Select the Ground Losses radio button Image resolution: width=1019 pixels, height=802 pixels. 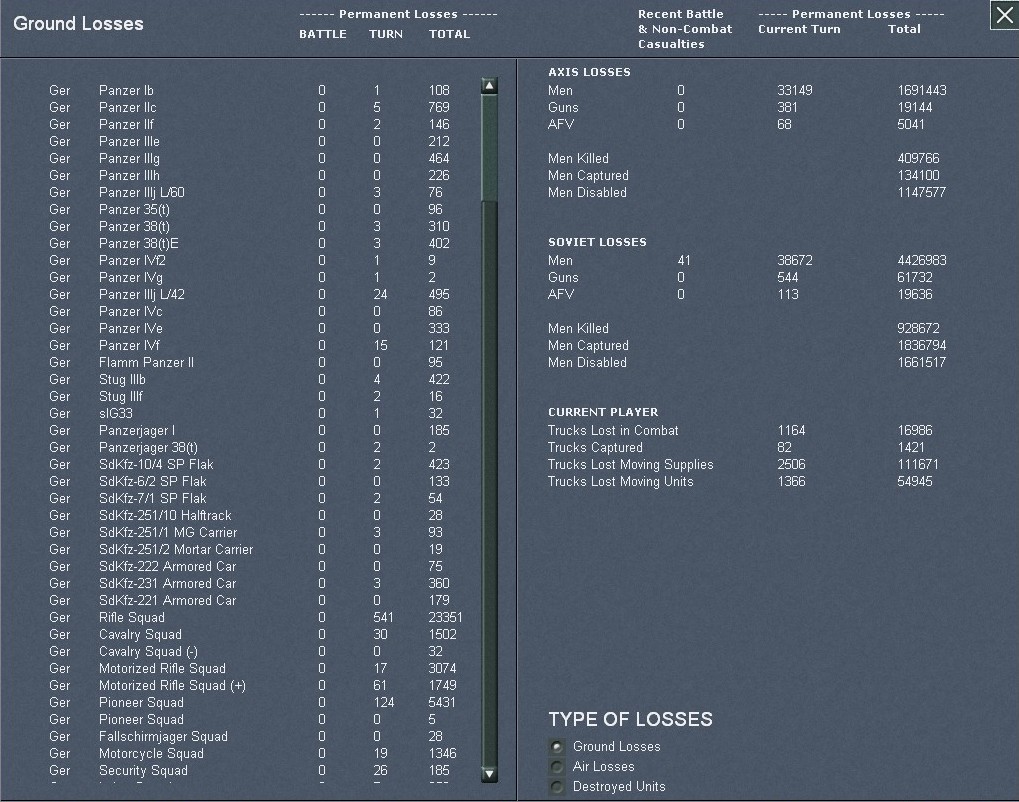coord(556,747)
